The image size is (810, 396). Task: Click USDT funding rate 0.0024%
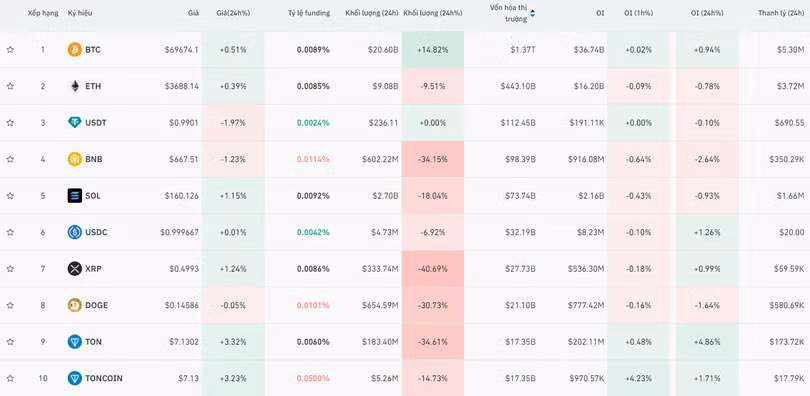pos(313,123)
